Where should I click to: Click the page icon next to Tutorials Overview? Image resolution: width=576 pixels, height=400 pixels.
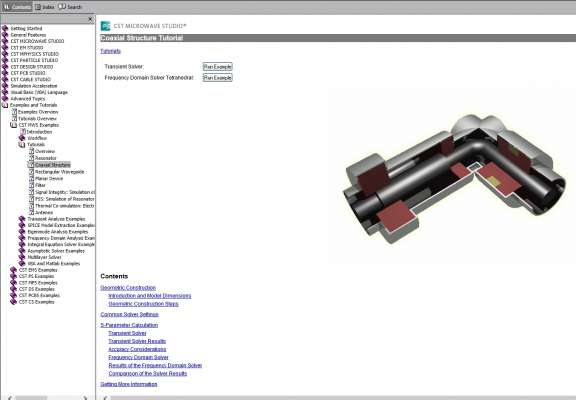(14, 119)
